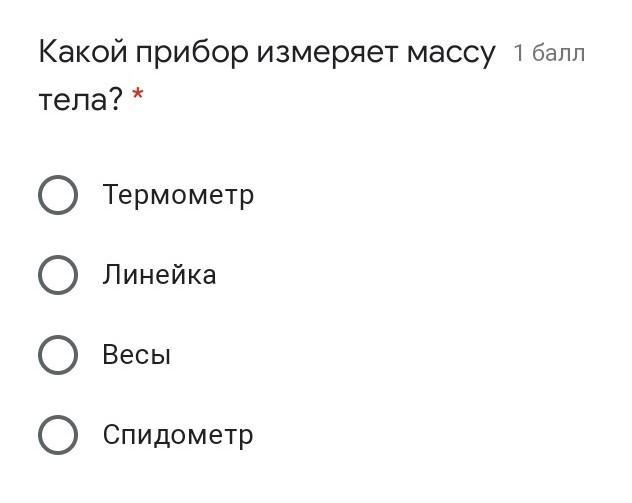Select the first answer choice circle

(58, 195)
